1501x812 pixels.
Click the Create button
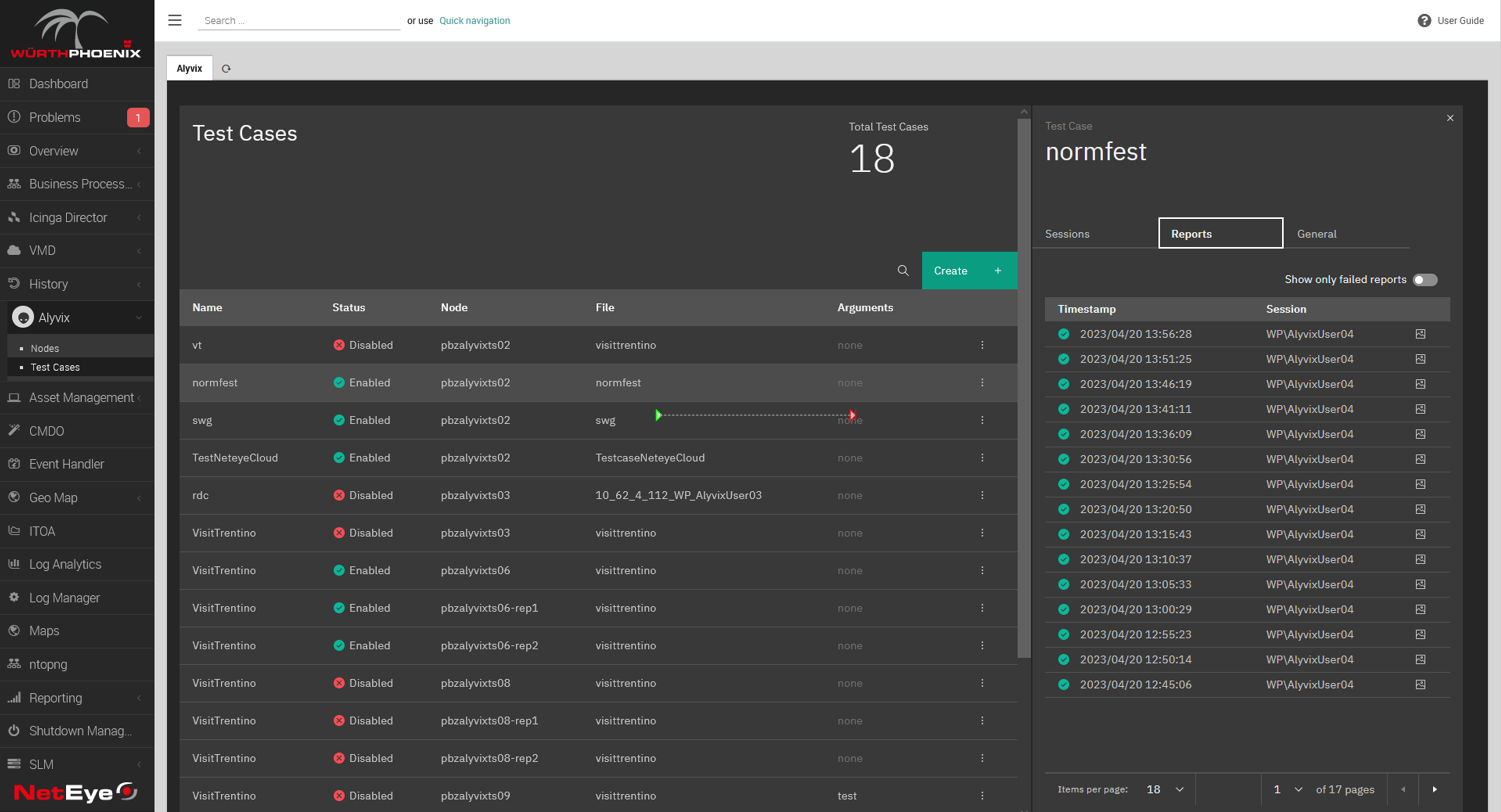click(969, 271)
